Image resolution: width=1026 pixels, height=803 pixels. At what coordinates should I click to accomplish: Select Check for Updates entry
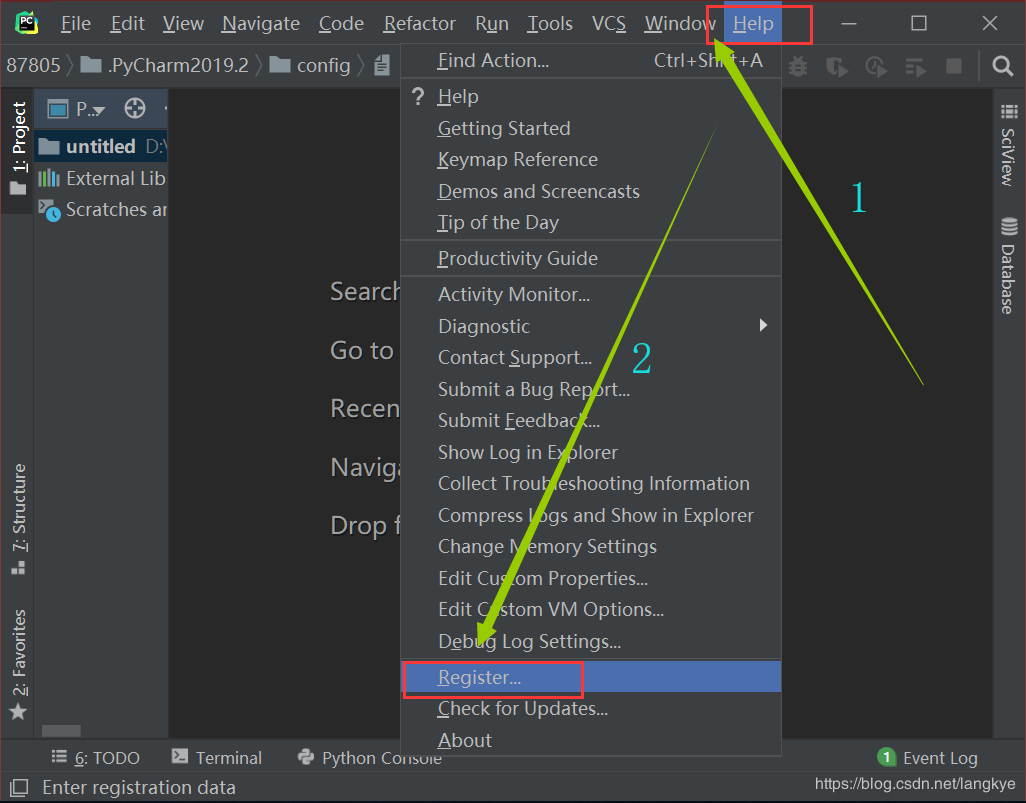[591, 709]
